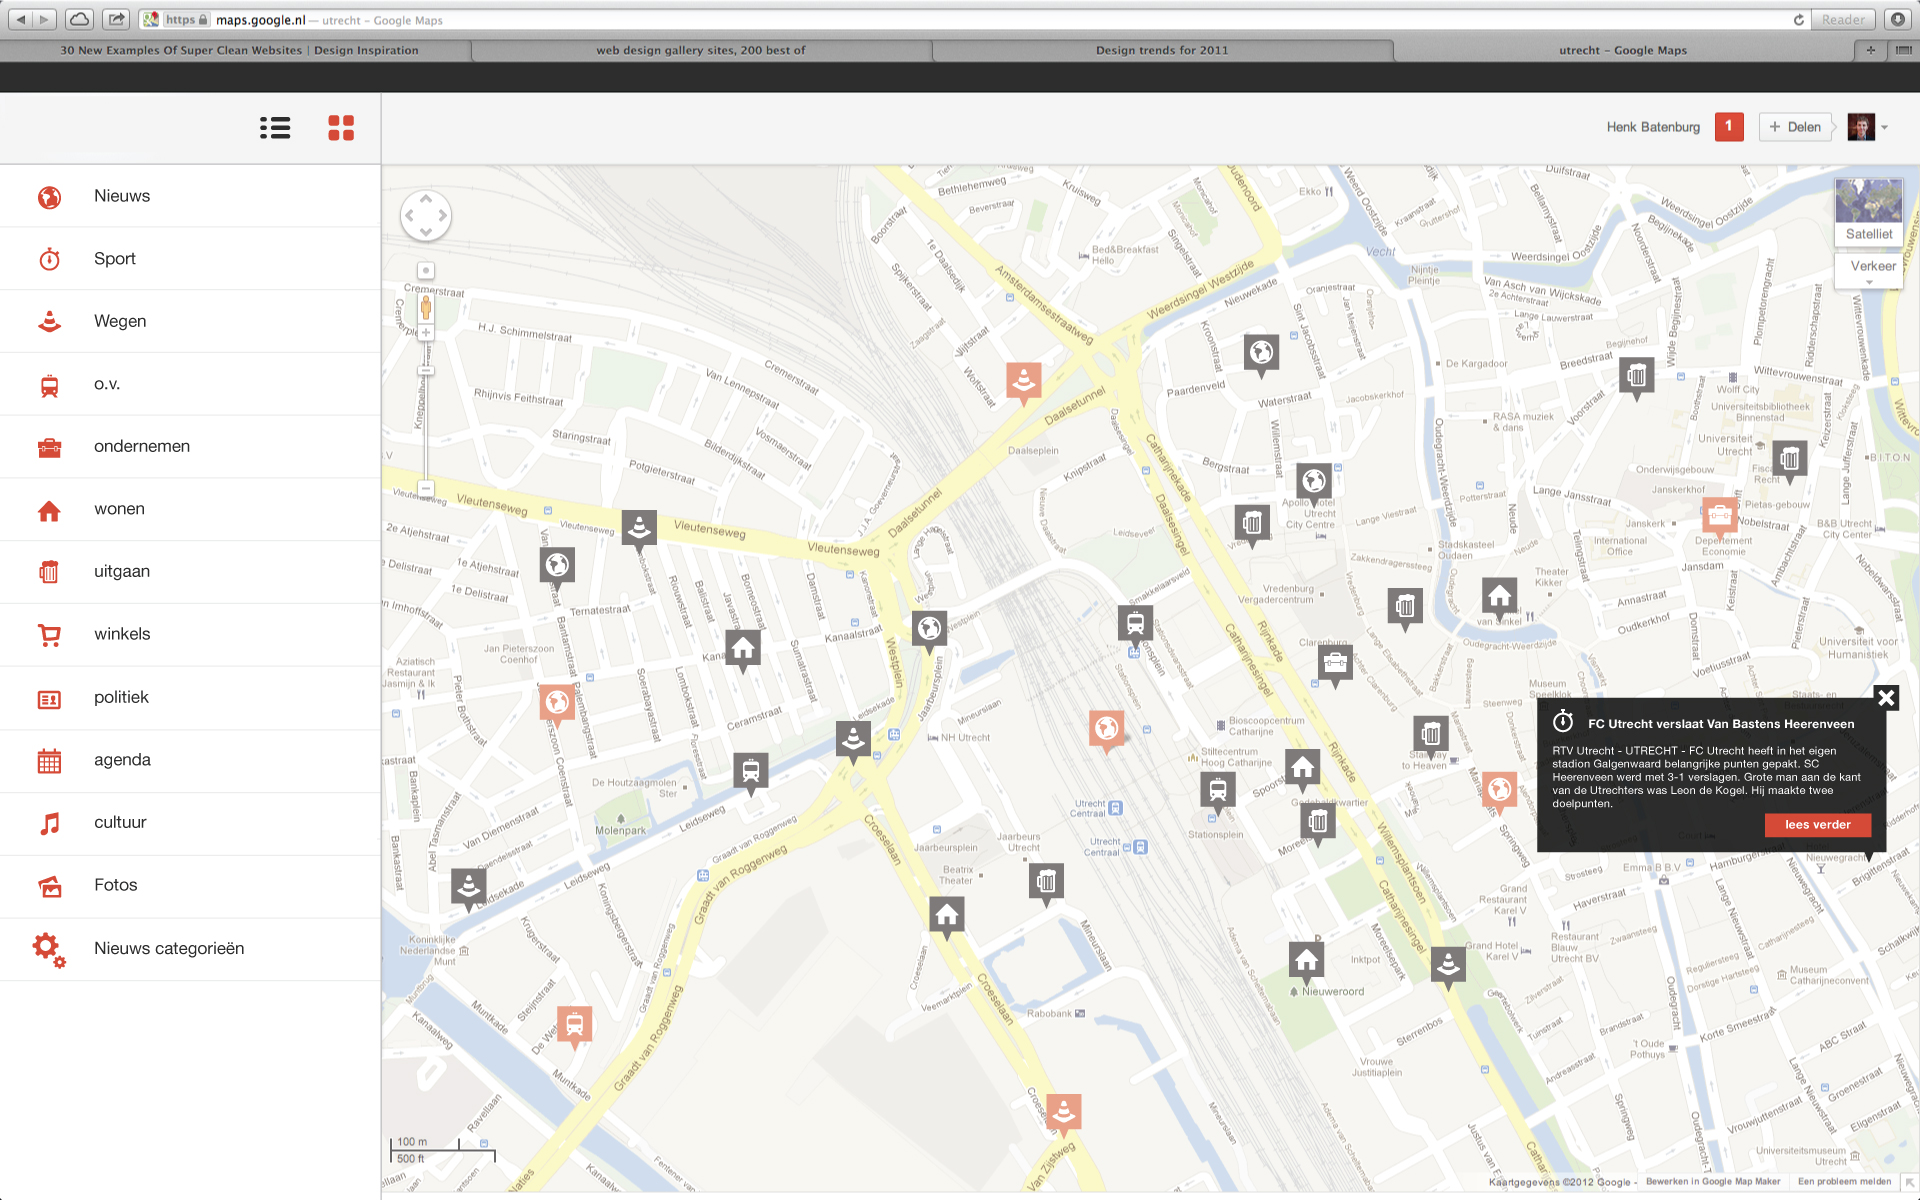Select the wonen house icon in sidebar

49,510
